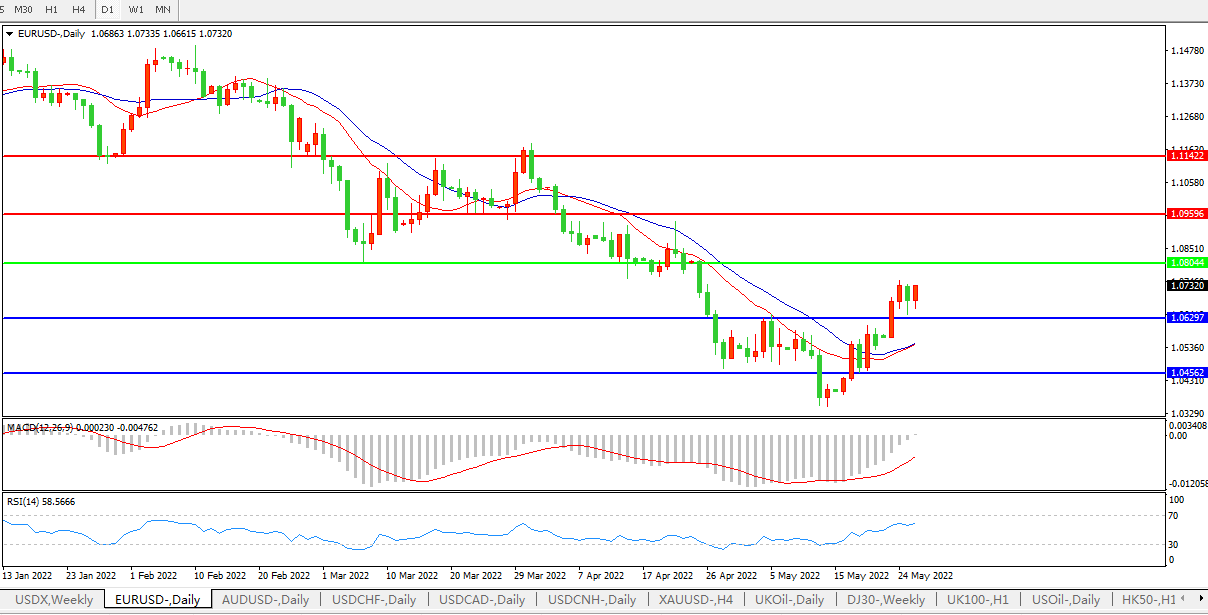
Task: Set chart period to H4
Action: pos(78,9)
